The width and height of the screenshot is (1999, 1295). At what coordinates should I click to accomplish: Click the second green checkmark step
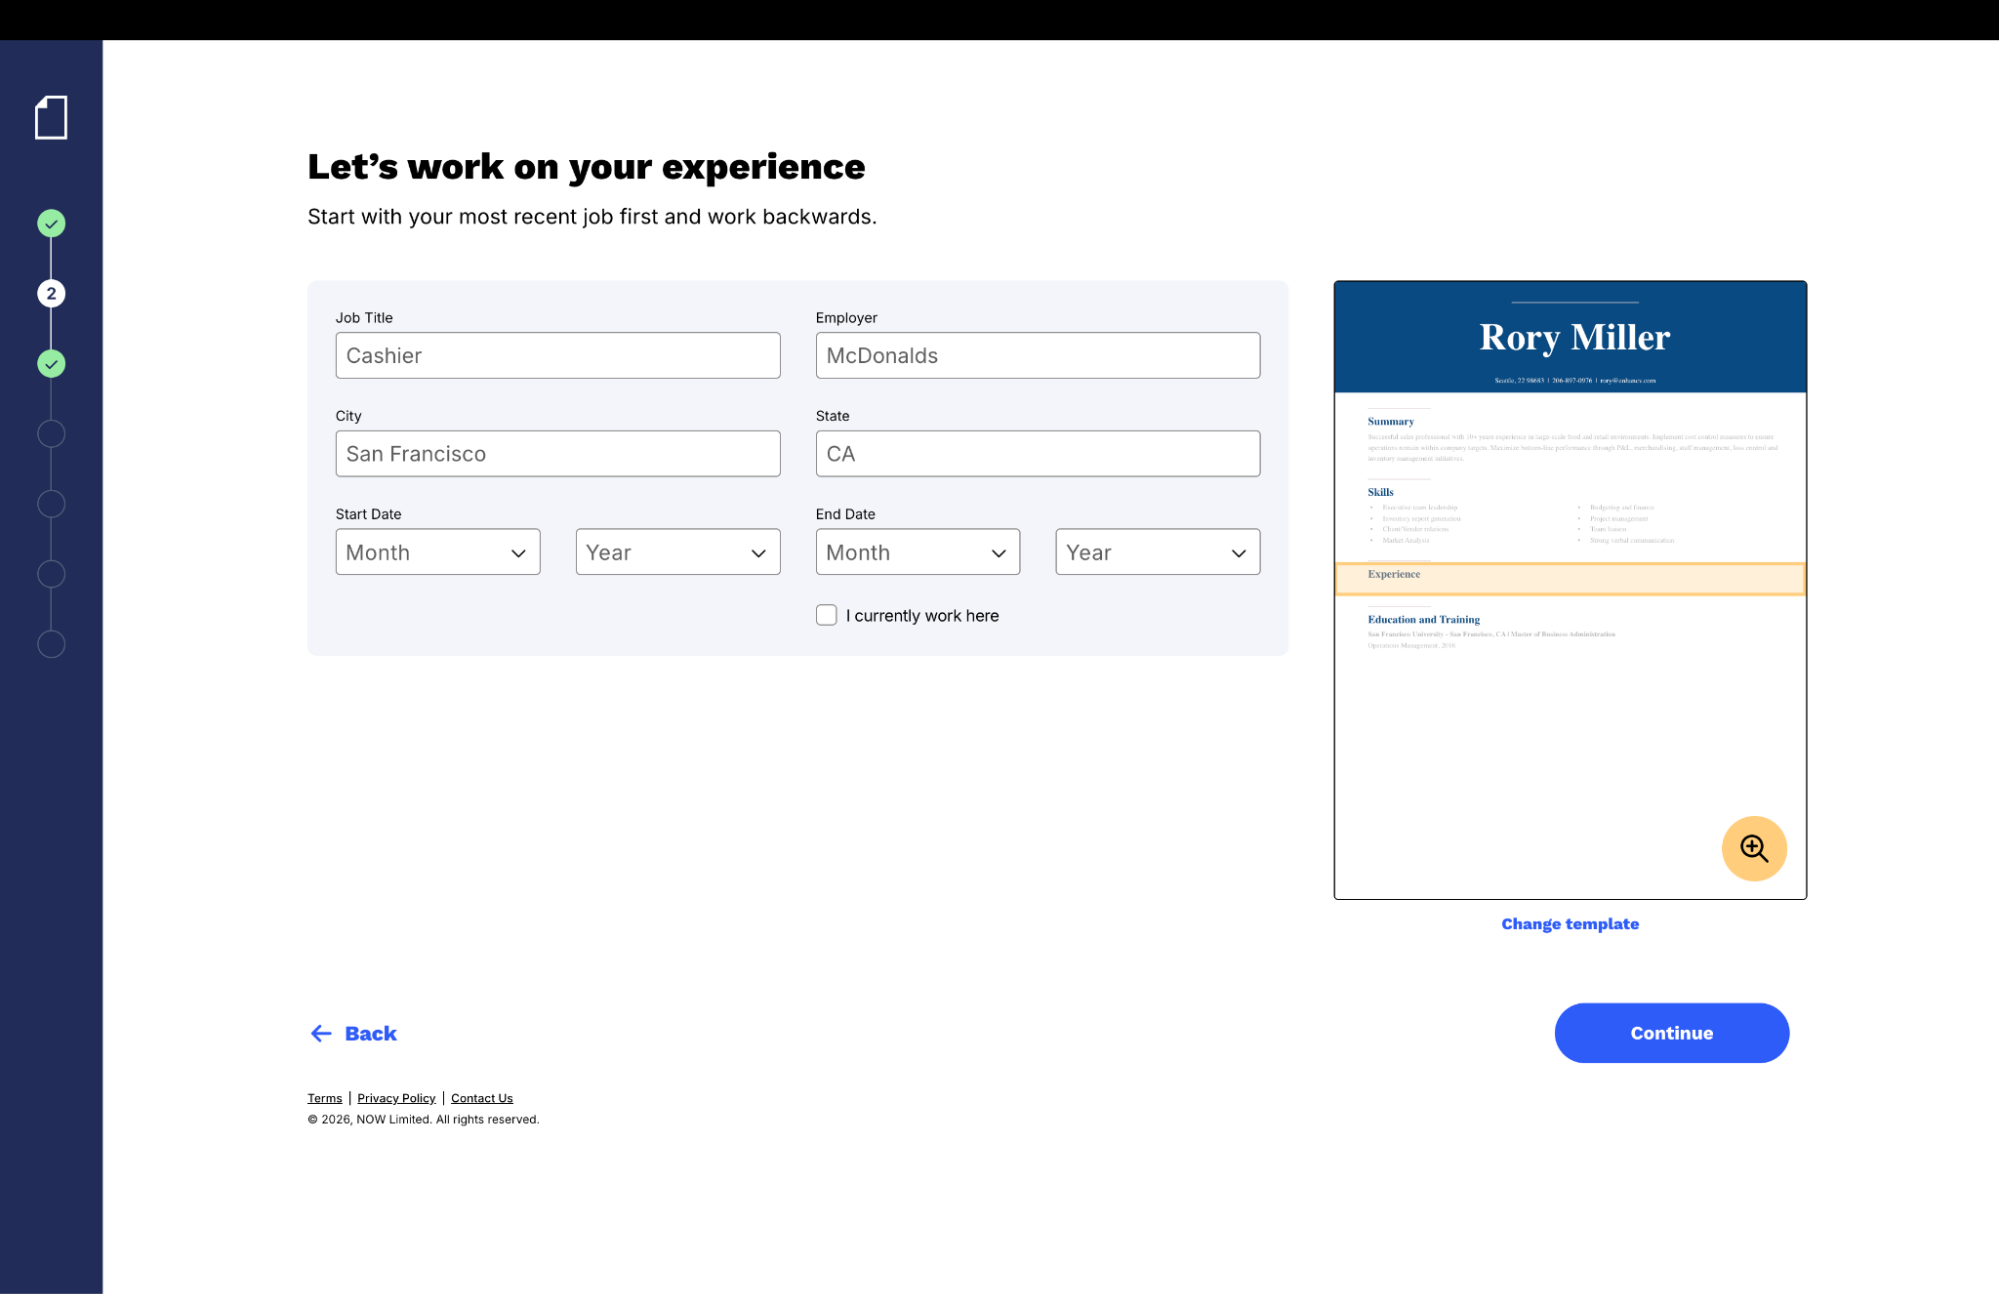click(51, 363)
